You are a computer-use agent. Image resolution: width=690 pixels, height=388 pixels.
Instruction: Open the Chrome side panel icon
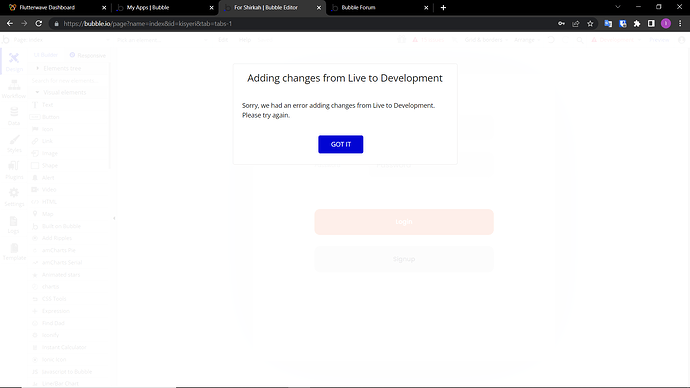click(x=651, y=24)
